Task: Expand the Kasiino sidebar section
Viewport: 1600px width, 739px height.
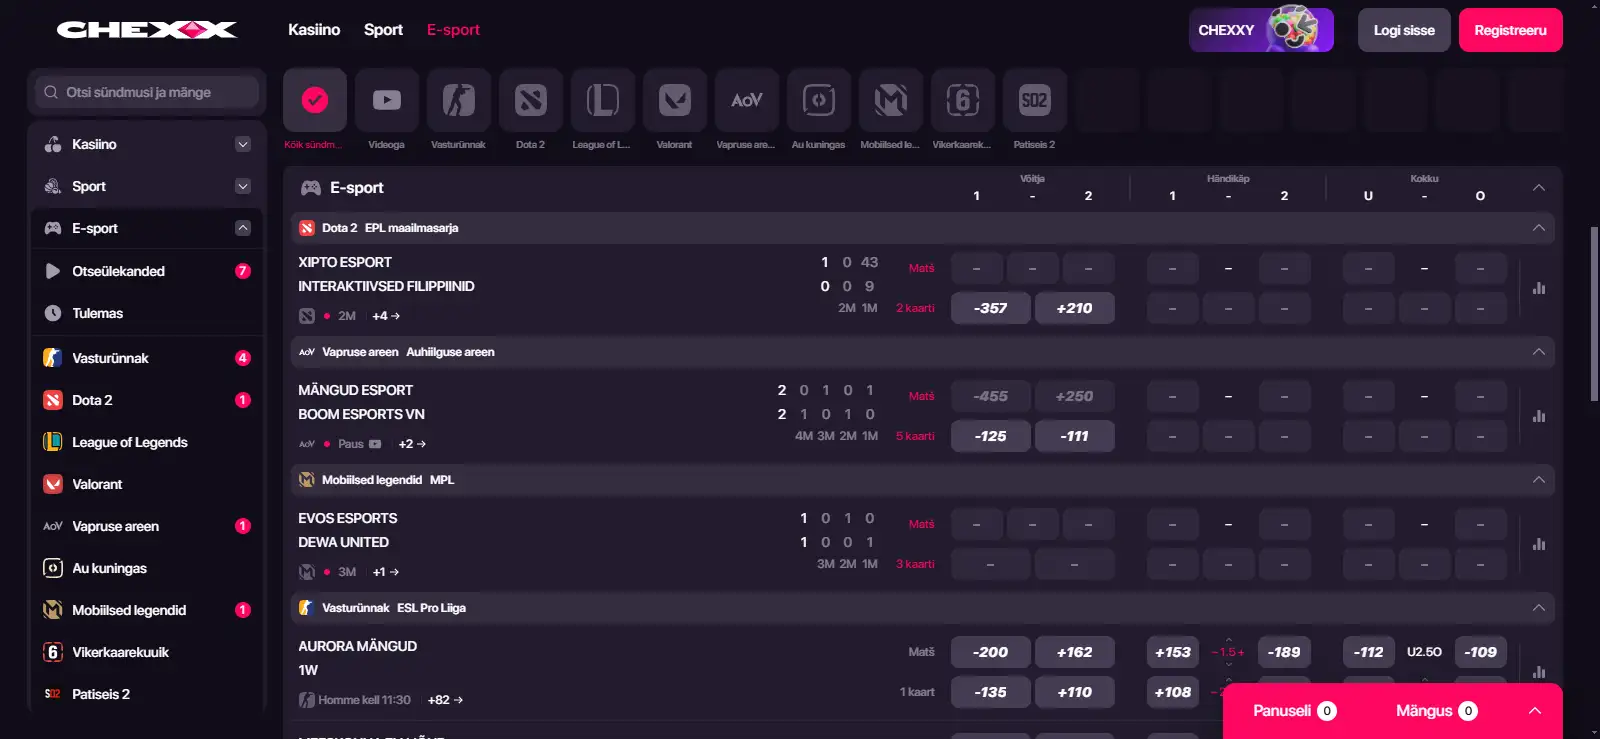Action: click(x=243, y=144)
